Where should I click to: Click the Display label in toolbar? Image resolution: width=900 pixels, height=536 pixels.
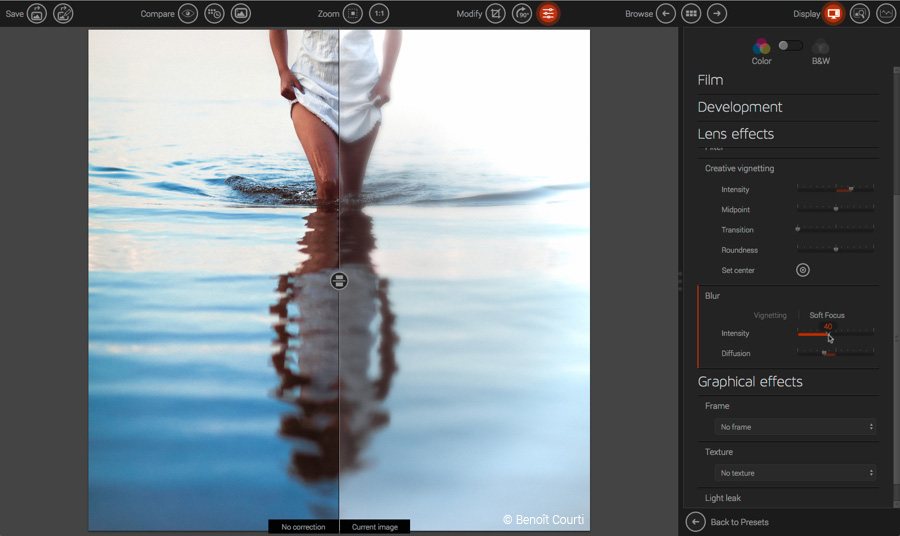pos(806,14)
